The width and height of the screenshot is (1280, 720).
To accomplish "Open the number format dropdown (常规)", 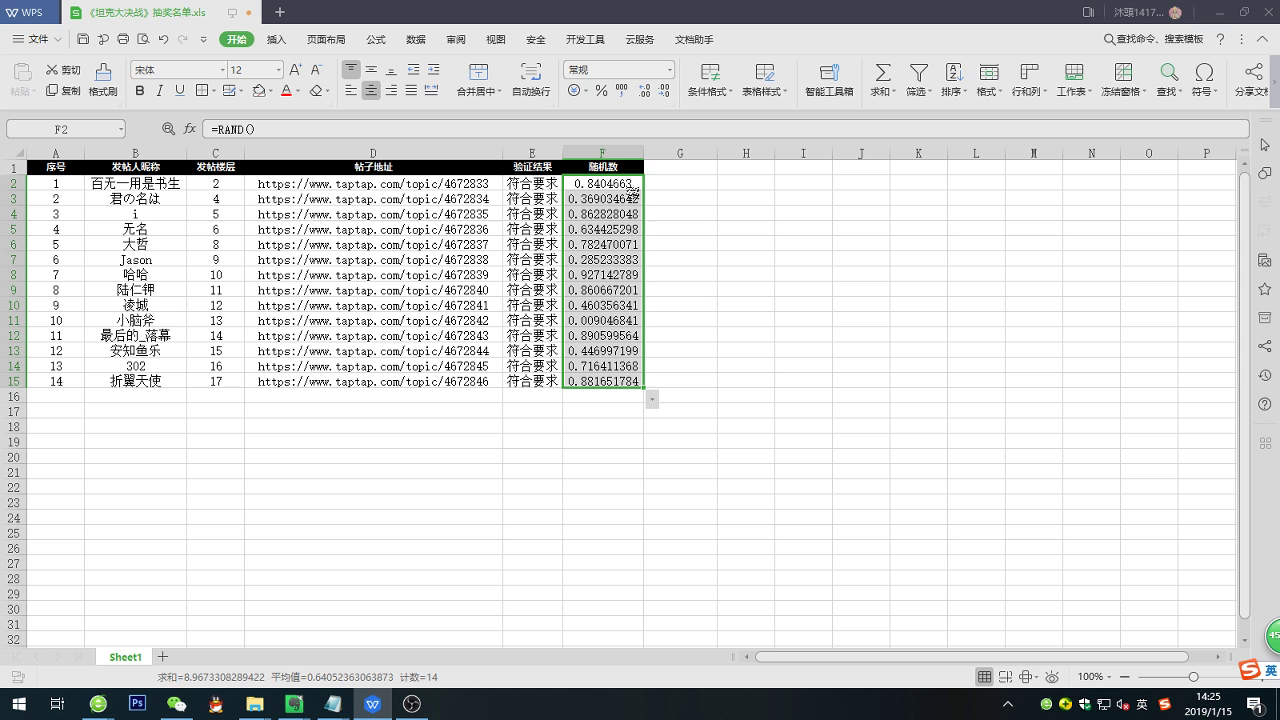I will pyautogui.click(x=669, y=70).
